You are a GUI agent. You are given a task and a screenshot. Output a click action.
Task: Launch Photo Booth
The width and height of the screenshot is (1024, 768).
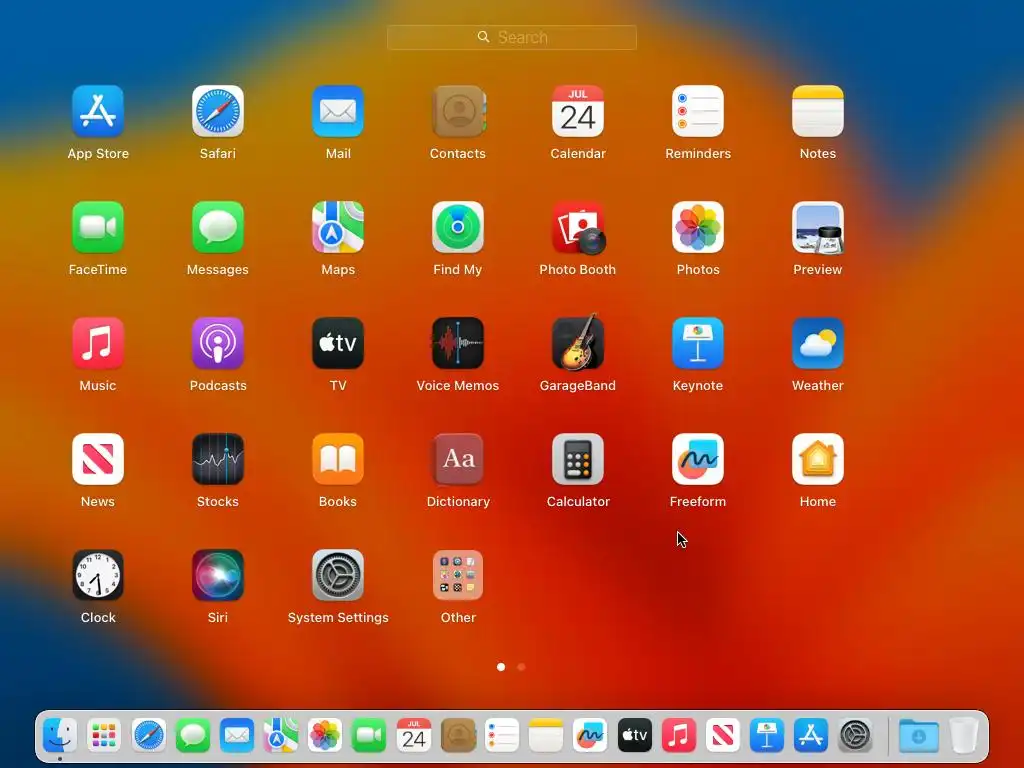(578, 227)
